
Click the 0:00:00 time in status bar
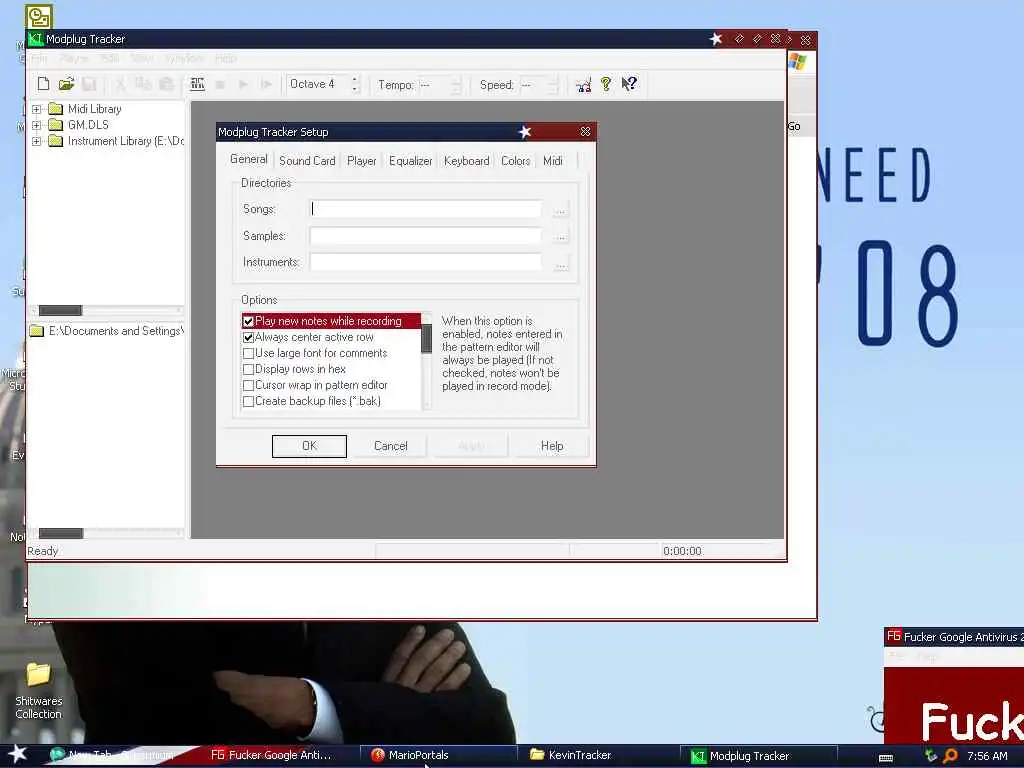click(x=682, y=551)
